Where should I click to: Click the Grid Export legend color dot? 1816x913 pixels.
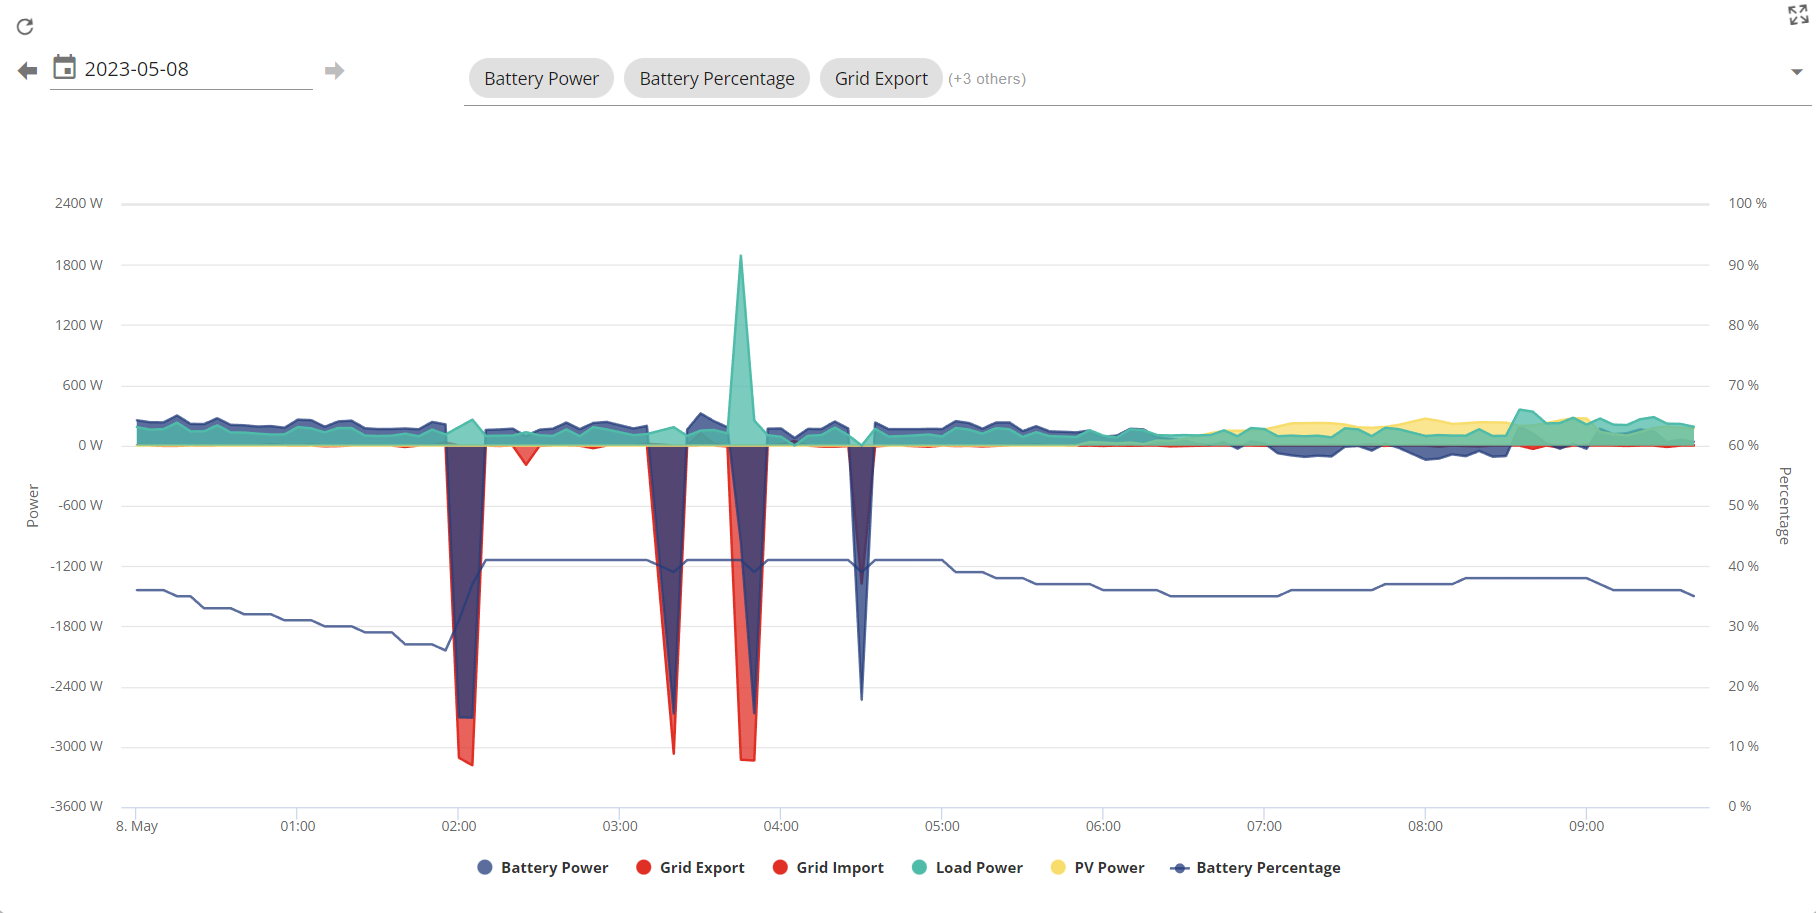[x=644, y=867]
